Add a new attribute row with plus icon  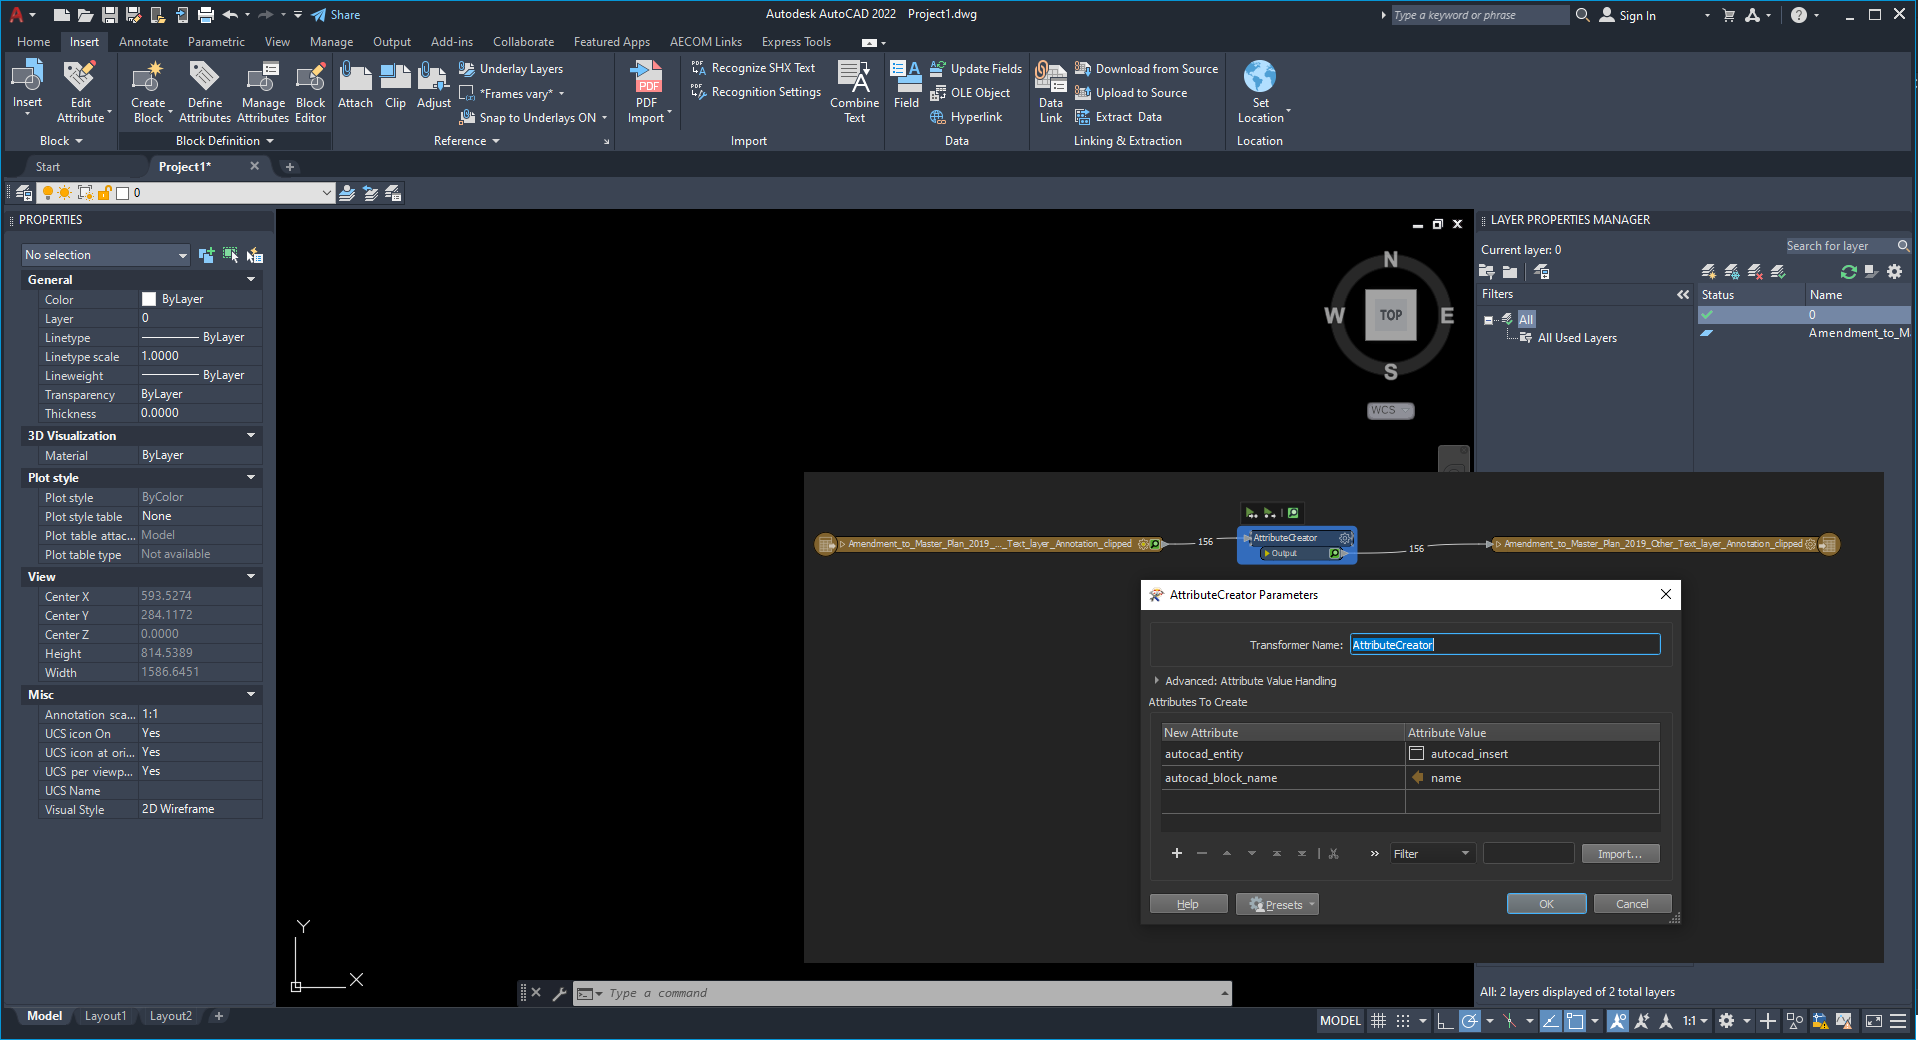click(x=1177, y=853)
